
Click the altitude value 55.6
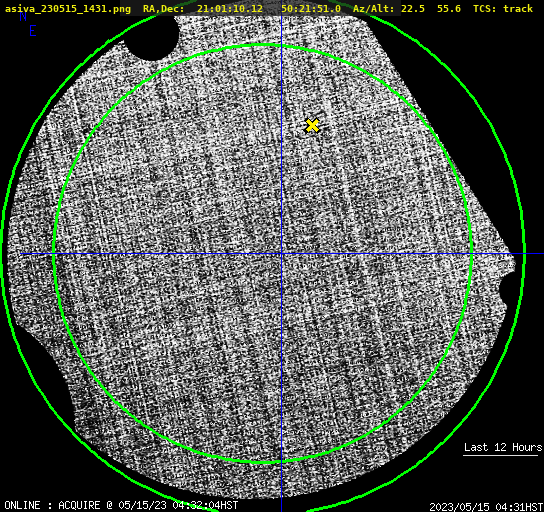(449, 8)
